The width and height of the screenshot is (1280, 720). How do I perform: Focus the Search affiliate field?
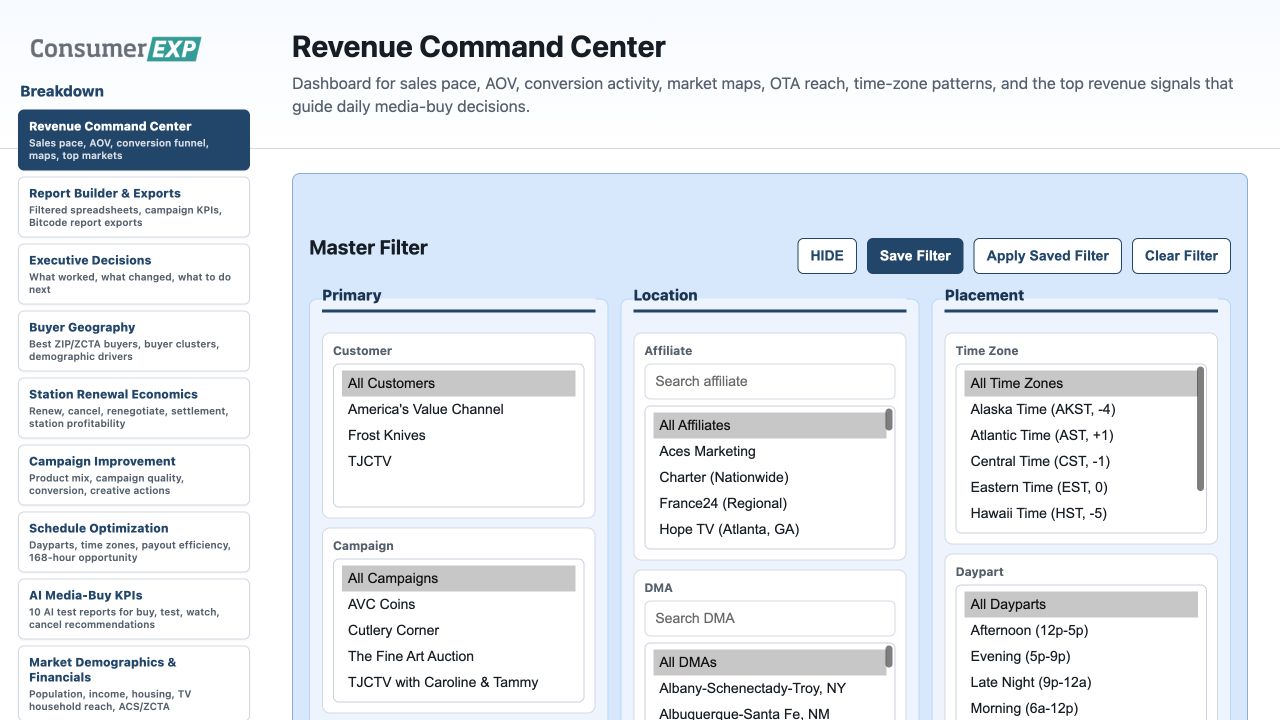770,381
